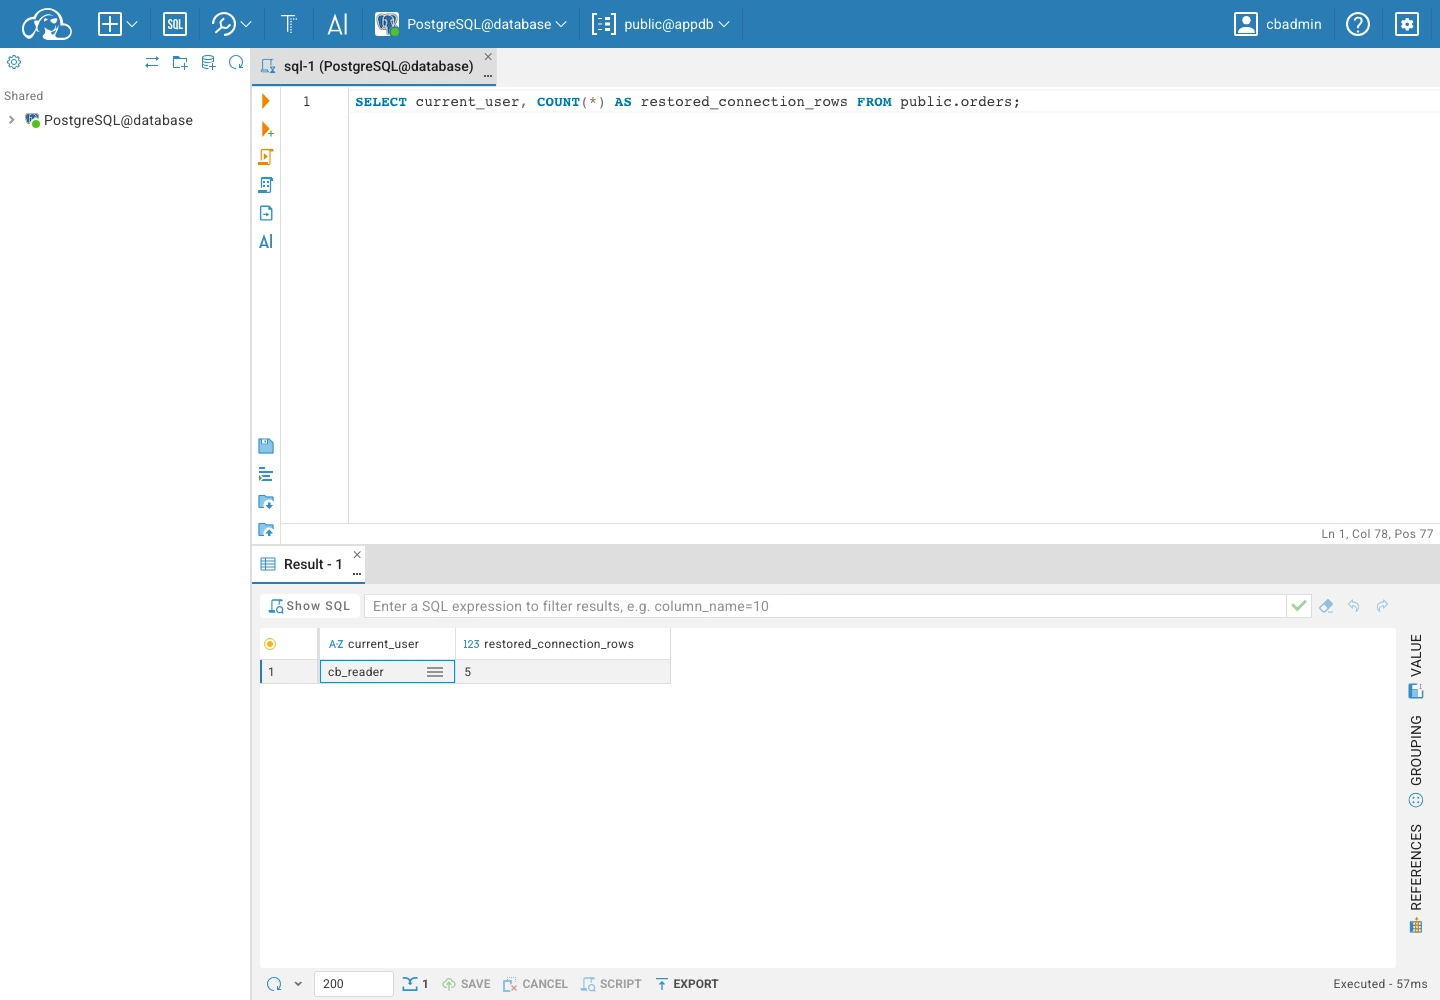Clear filter with eraser icon
The width and height of the screenshot is (1440, 1000).
(1326, 606)
